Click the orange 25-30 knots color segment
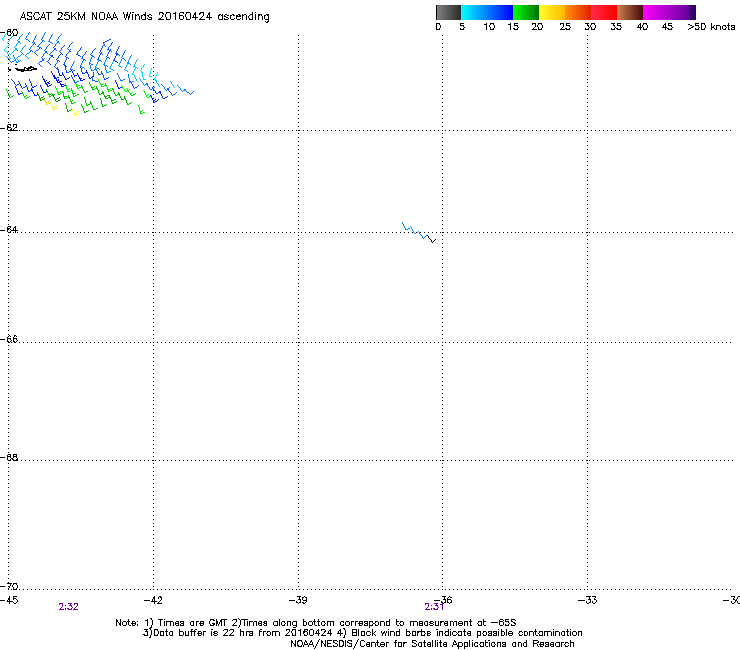Image resolution: width=740 pixels, height=650 pixels. (578, 12)
